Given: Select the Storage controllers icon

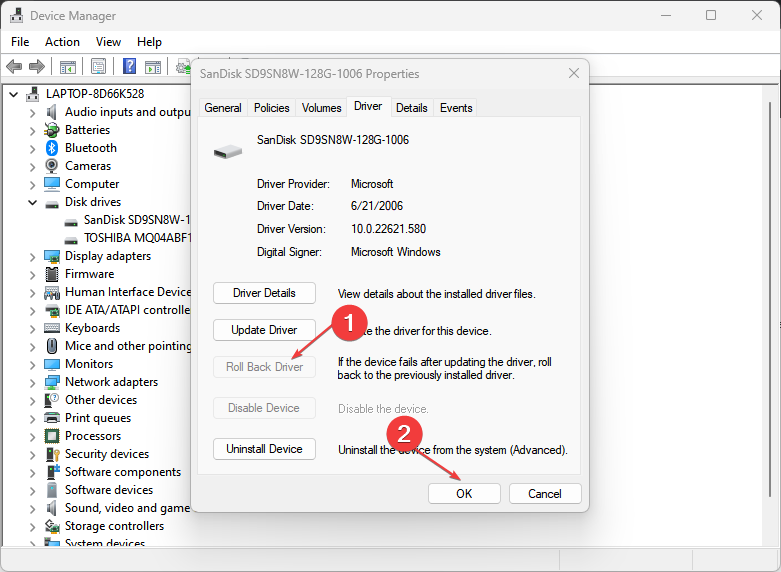Looking at the screenshot, I should point(52,526).
